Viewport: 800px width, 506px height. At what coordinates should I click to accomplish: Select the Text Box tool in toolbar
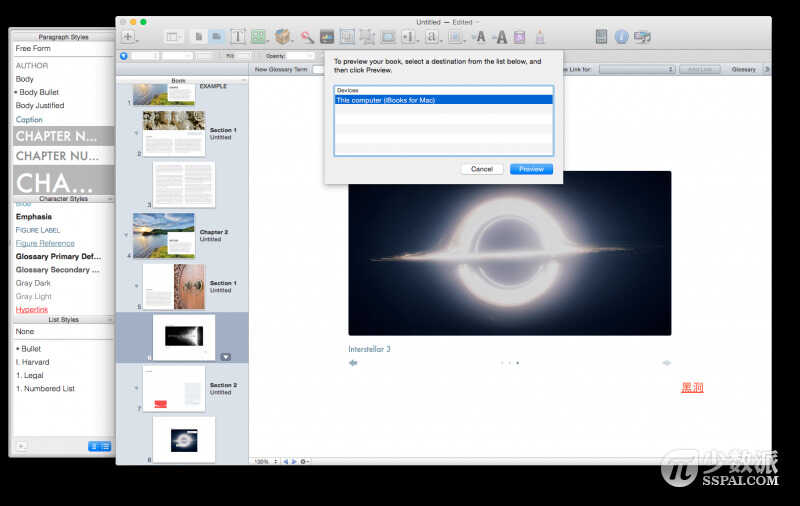[x=238, y=37]
